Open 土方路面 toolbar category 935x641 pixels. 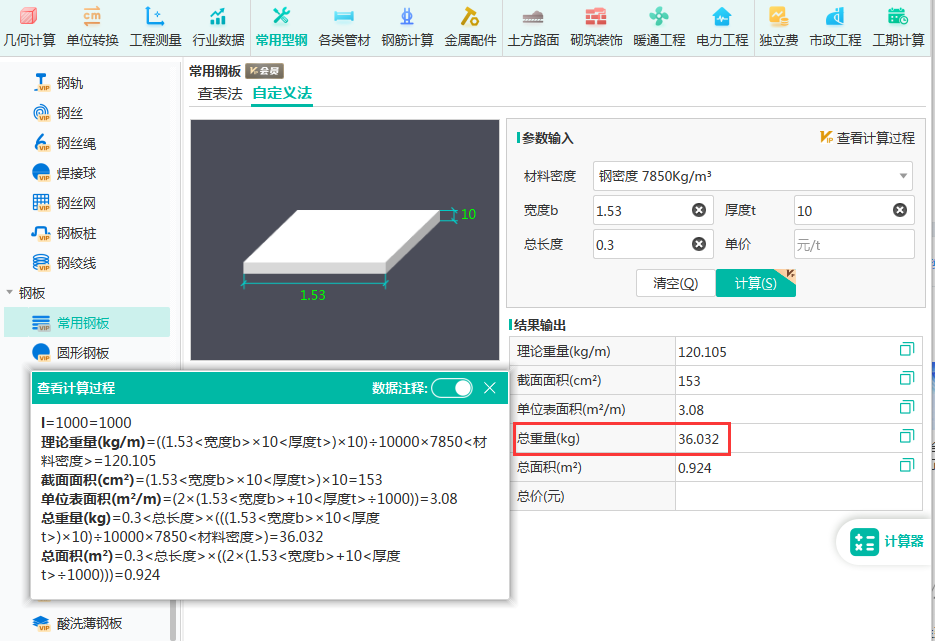pyautogui.click(x=533, y=27)
